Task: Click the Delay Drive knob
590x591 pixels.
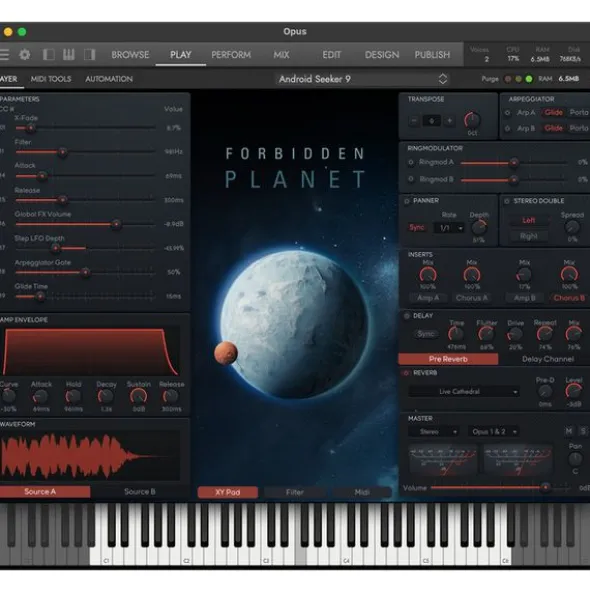Action: pos(515,334)
